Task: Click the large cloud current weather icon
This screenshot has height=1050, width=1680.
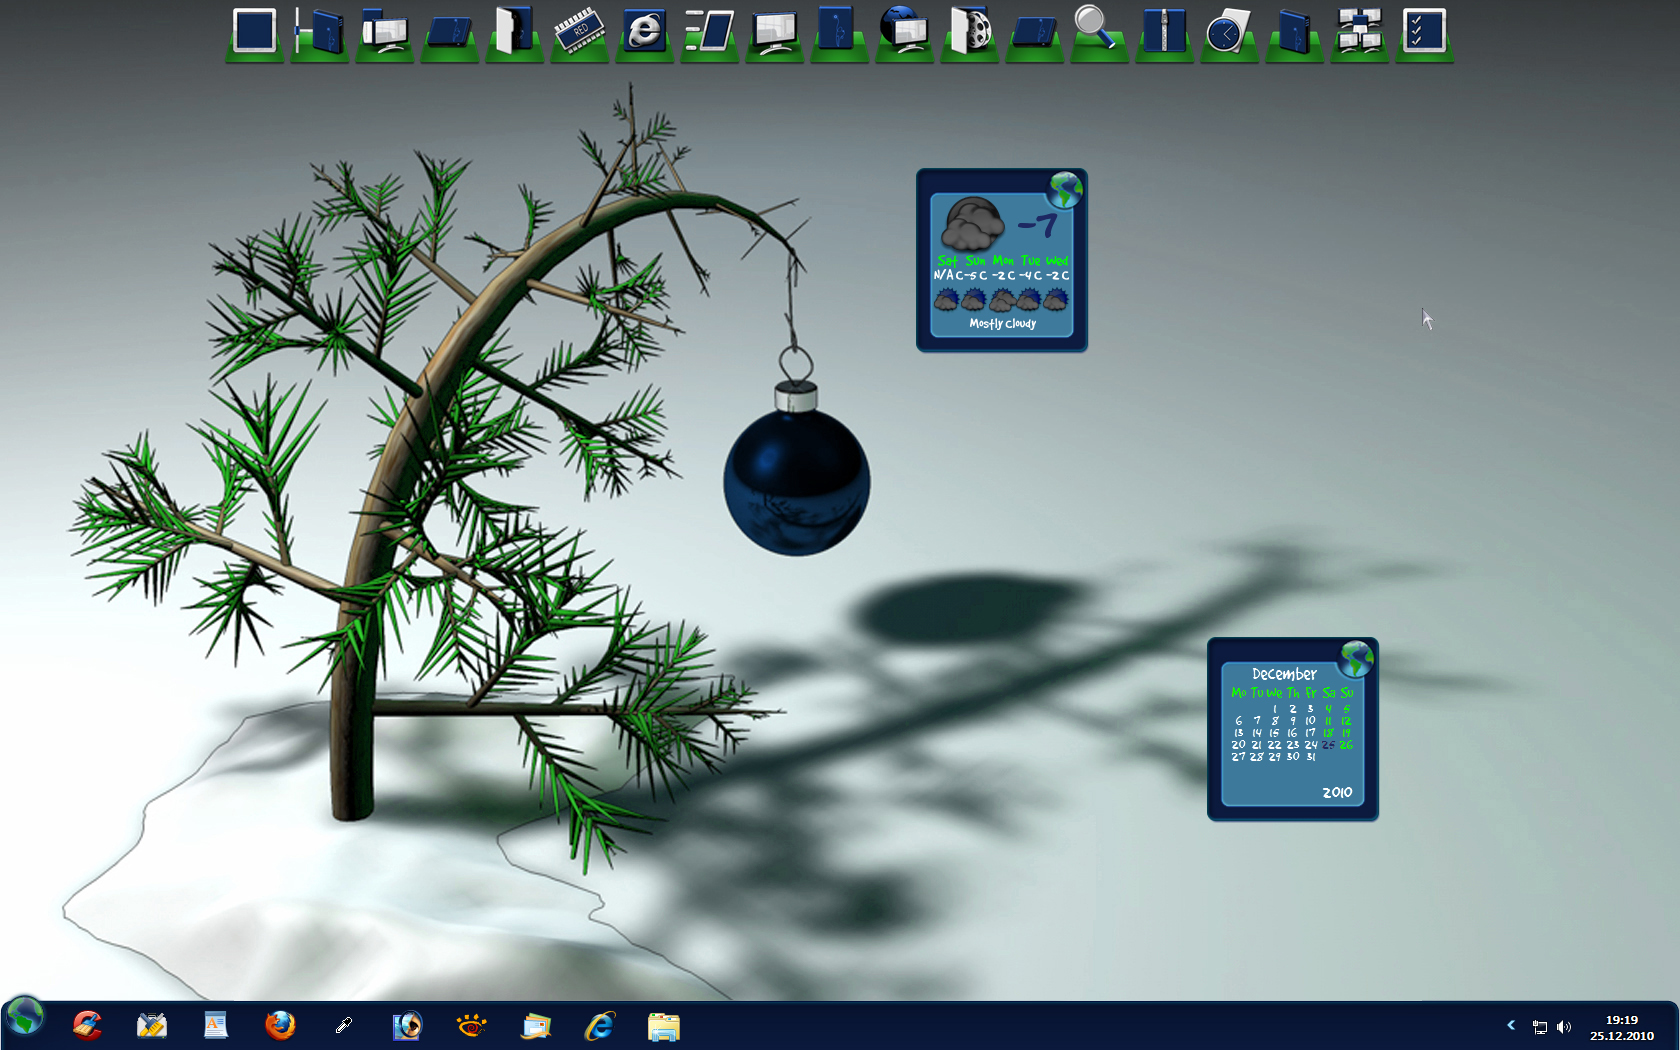Action: (972, 224)
